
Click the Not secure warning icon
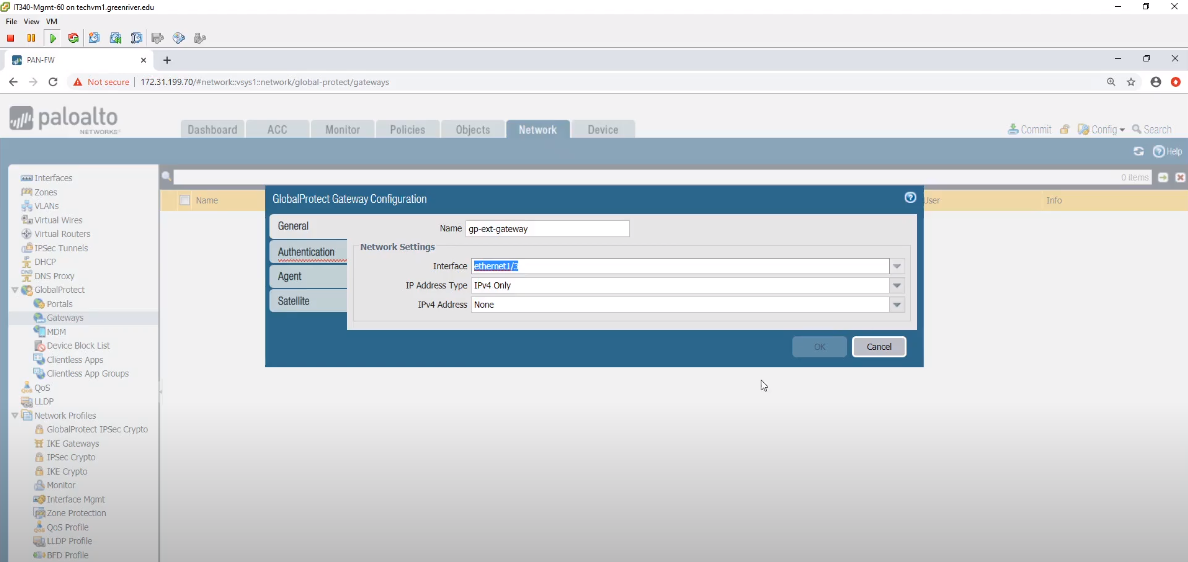[x=77, y=82]
